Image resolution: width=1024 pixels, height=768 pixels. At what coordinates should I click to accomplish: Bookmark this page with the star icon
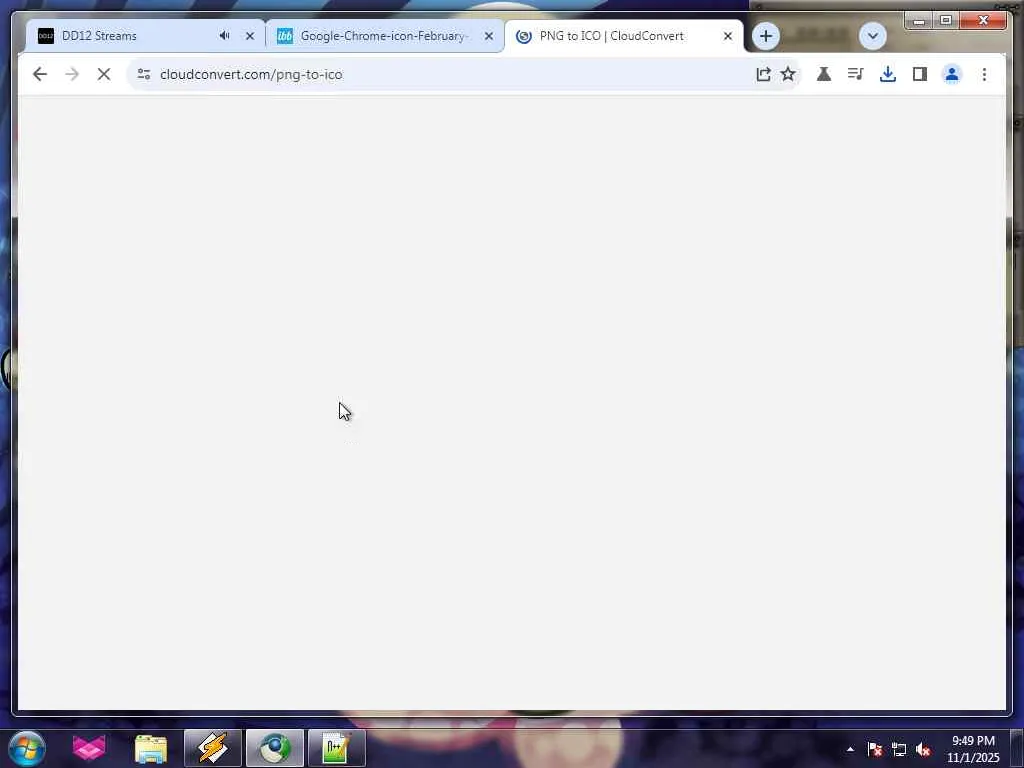pyautogui.click(x=788, y=74)
